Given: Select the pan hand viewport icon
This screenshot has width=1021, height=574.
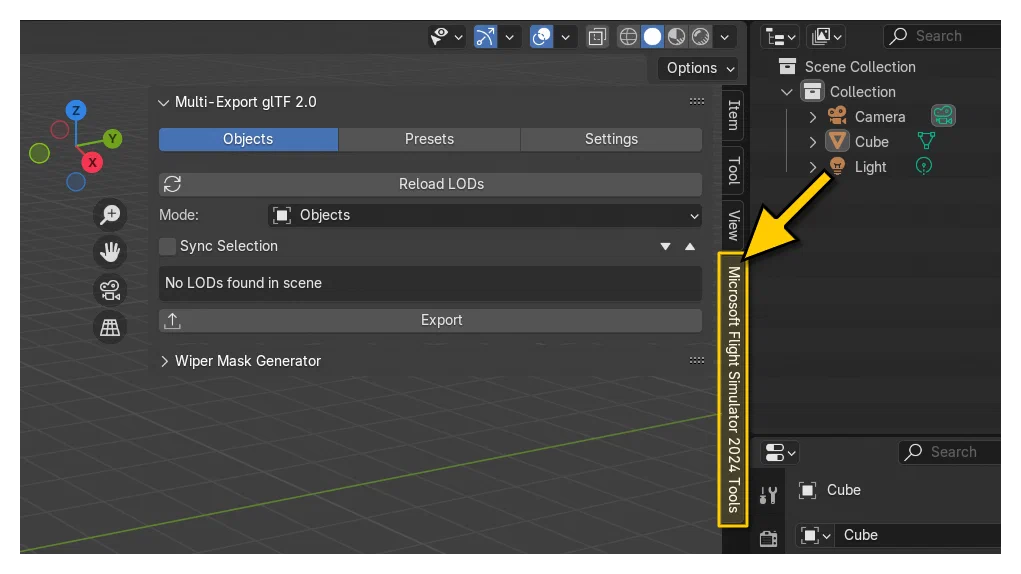Looking at the screenshot, I should [110, 252].
